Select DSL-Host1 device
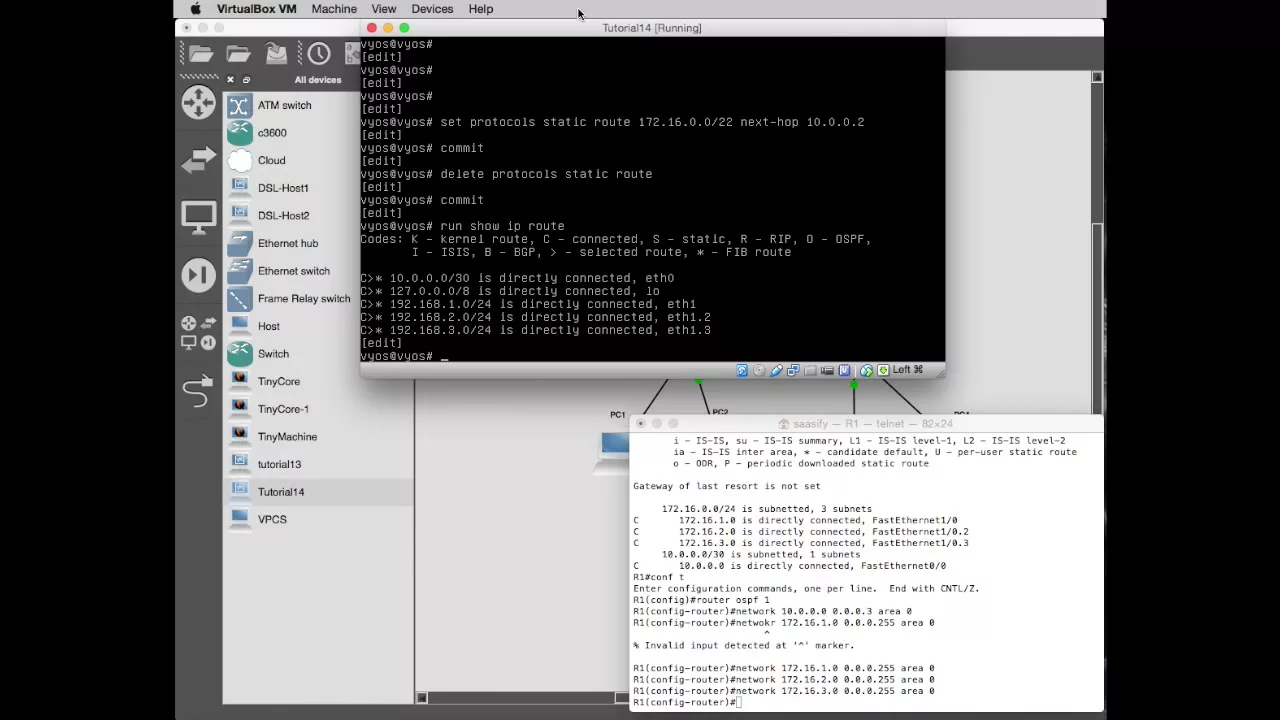 pyautogui.click(x=318, y=188)
